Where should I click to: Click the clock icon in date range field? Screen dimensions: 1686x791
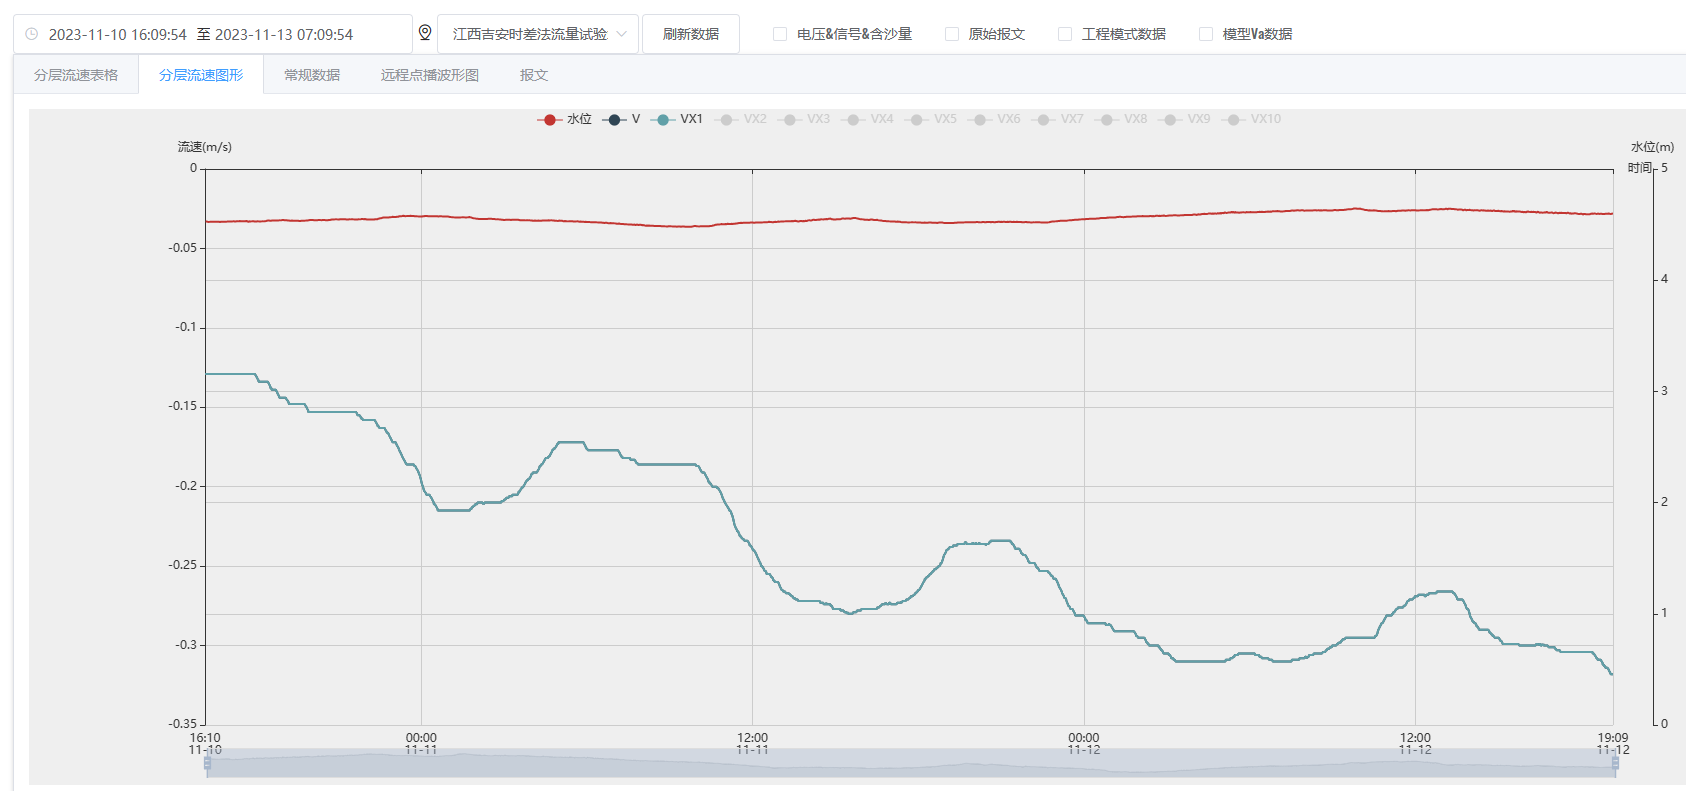32,34
